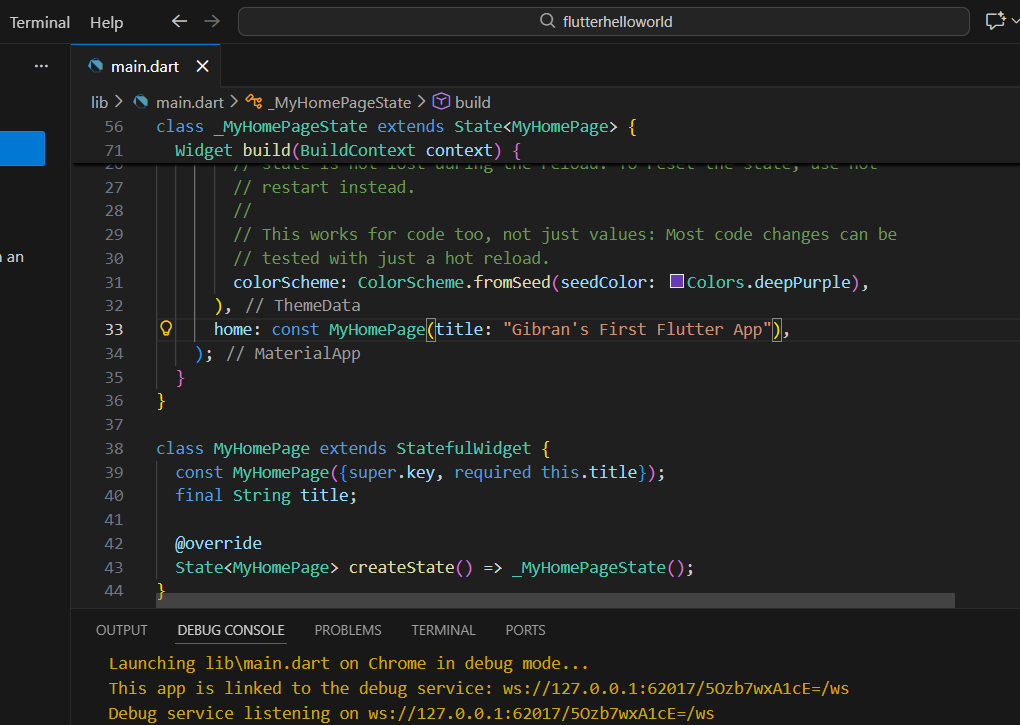Image resolution: width=1020 pixels, height=725 pixels.
Task: Switch to the PROBLEMS panel tab
Action: [x=348, y=630]
